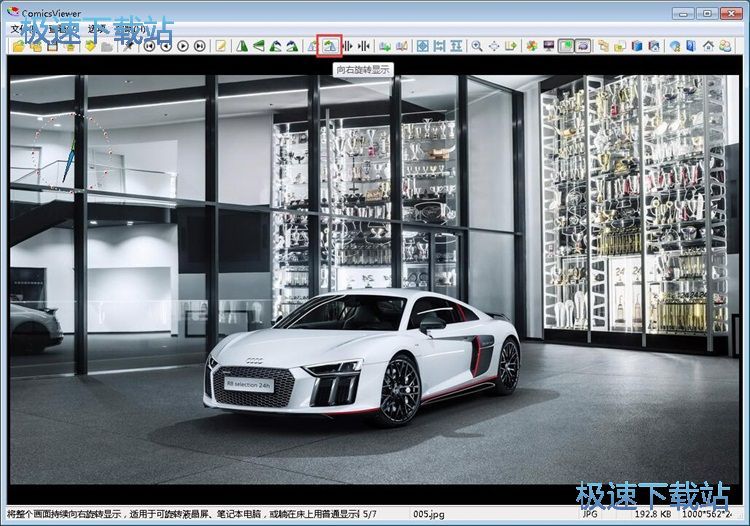
Task: Click the highlighted rotate right display icon
Action: point(329,46)
